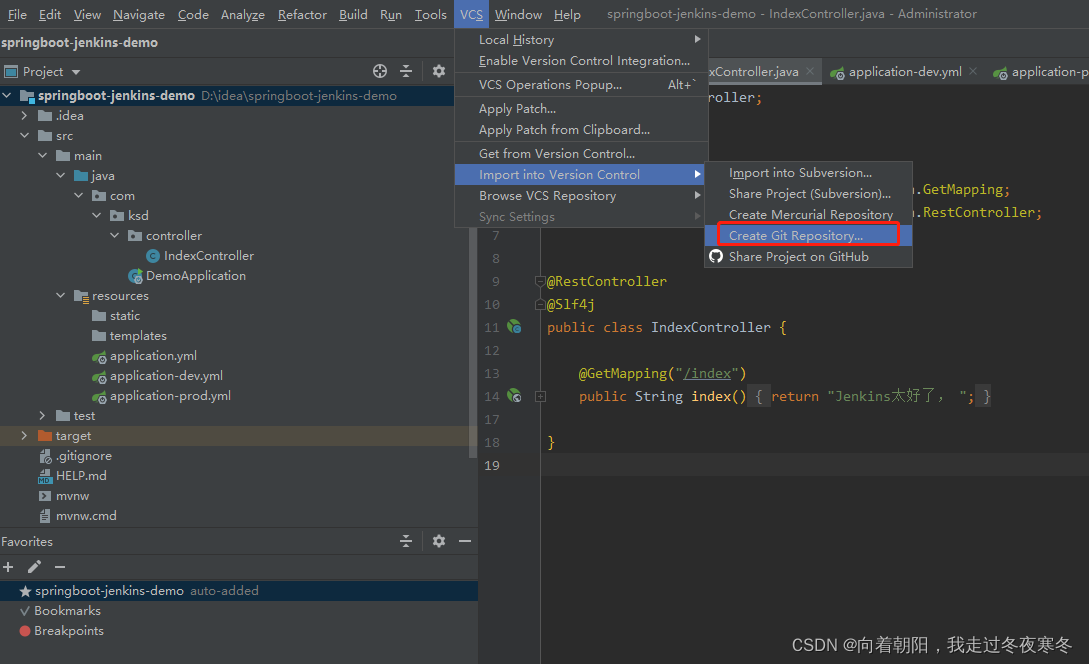This screenshot has width=1089, height=664.
Task: Select application-prod.yml in project tree
Action: pos(170,396)
